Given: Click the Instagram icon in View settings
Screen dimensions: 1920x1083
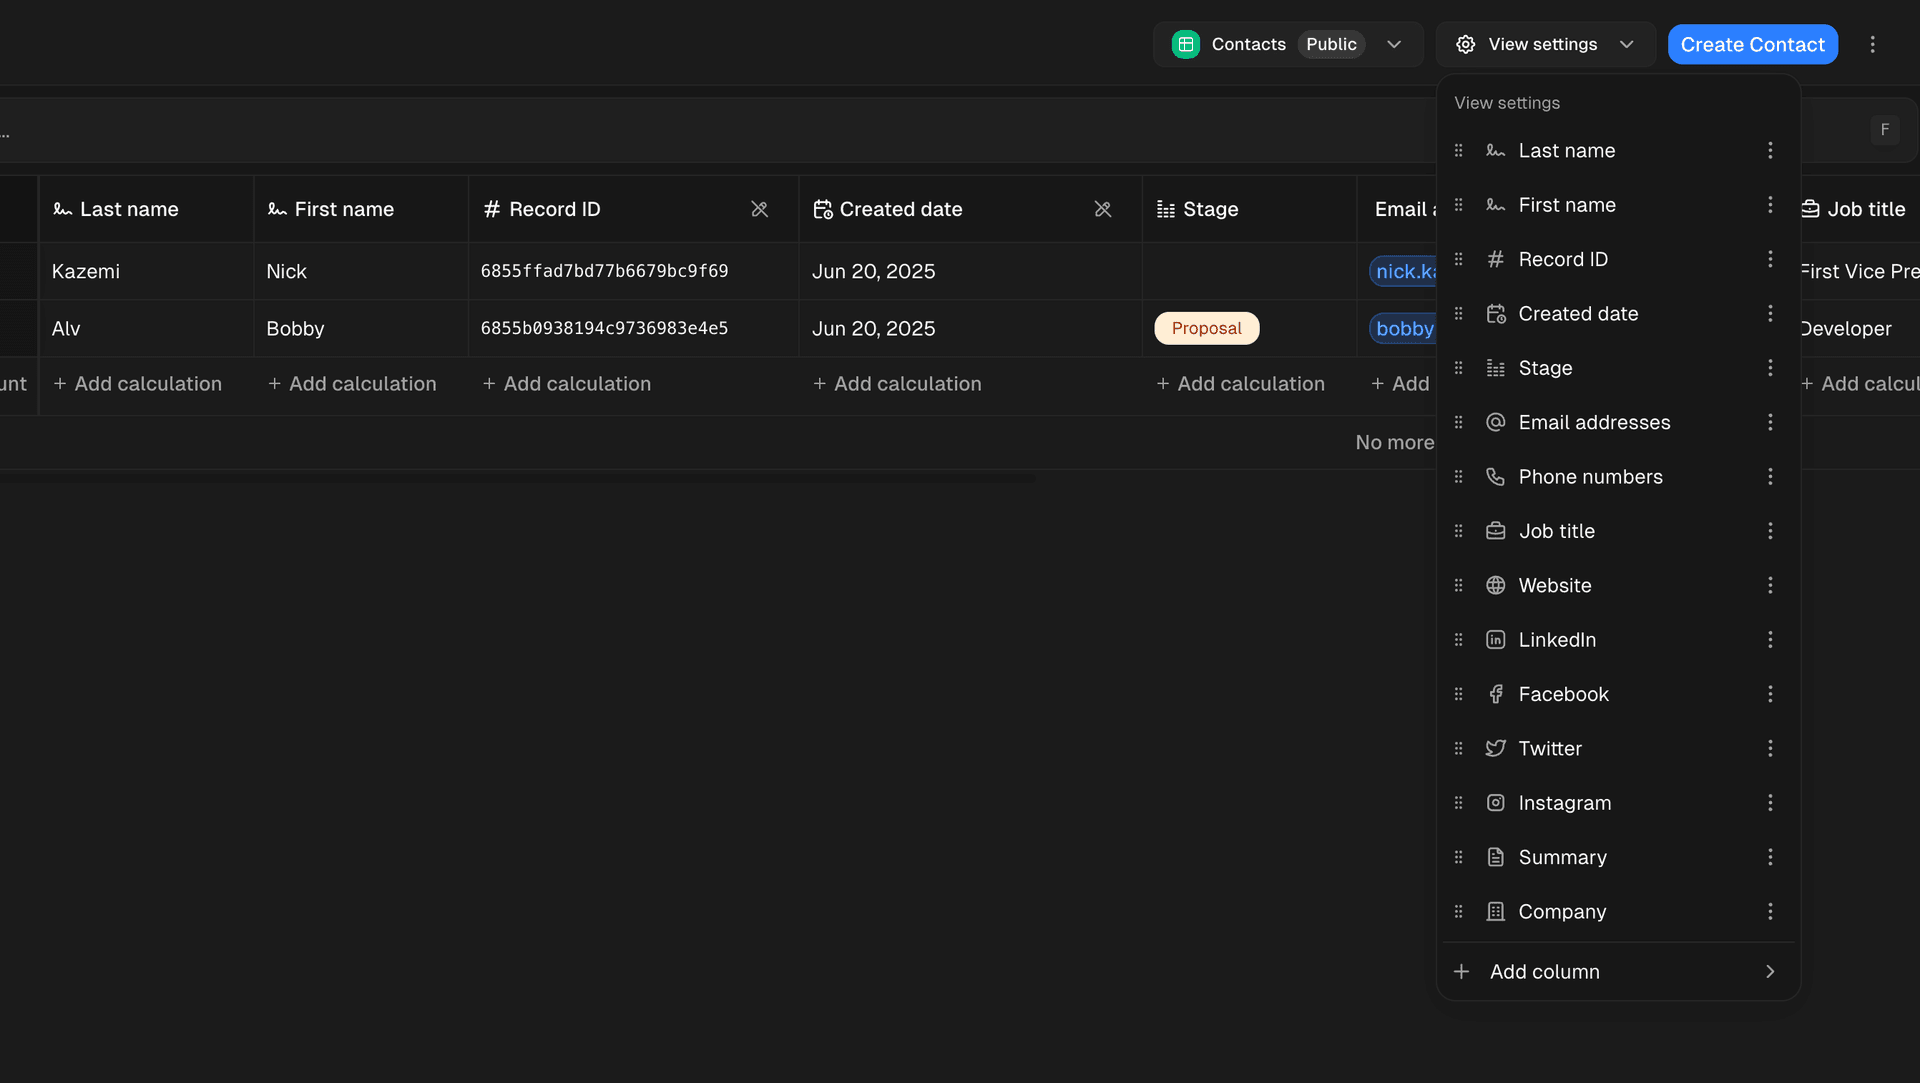Looking at the screenshot, I should [1496, 802].
